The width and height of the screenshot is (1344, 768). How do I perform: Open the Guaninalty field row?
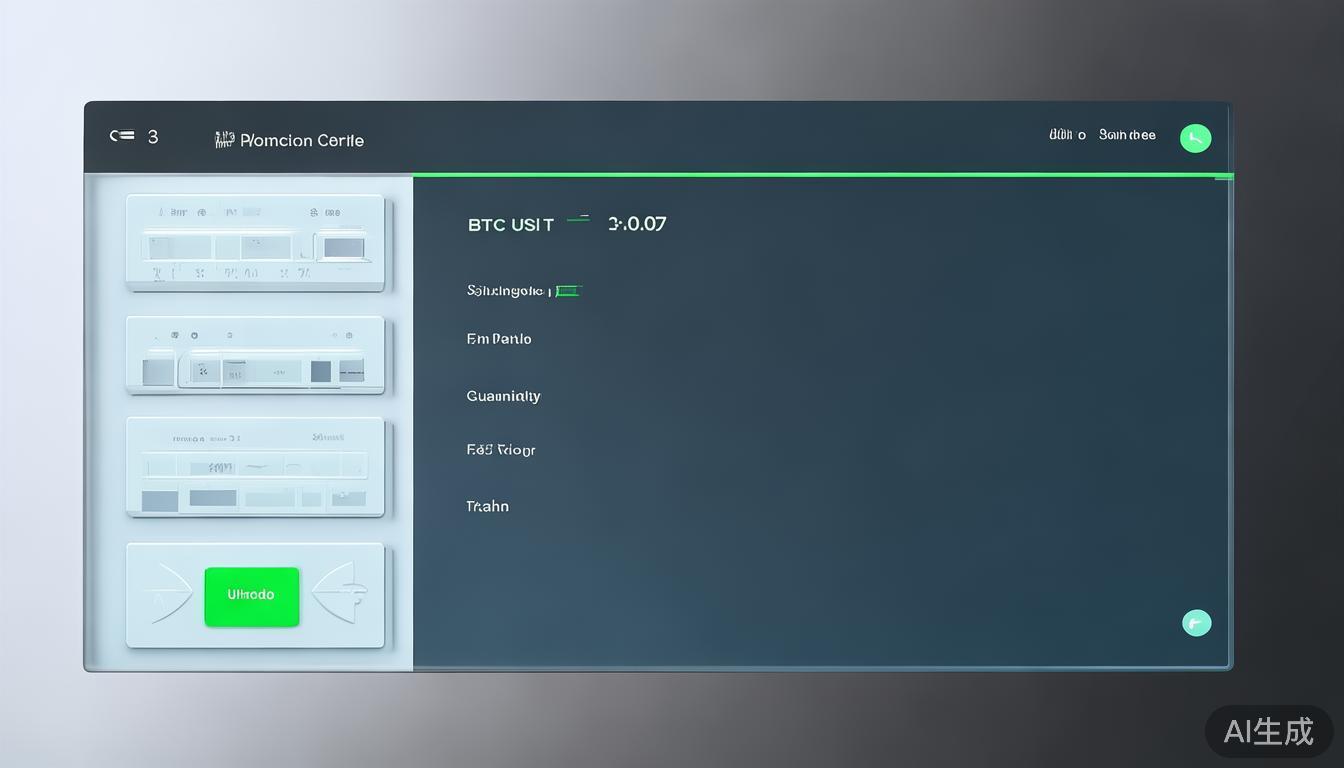tap(503, 396)
